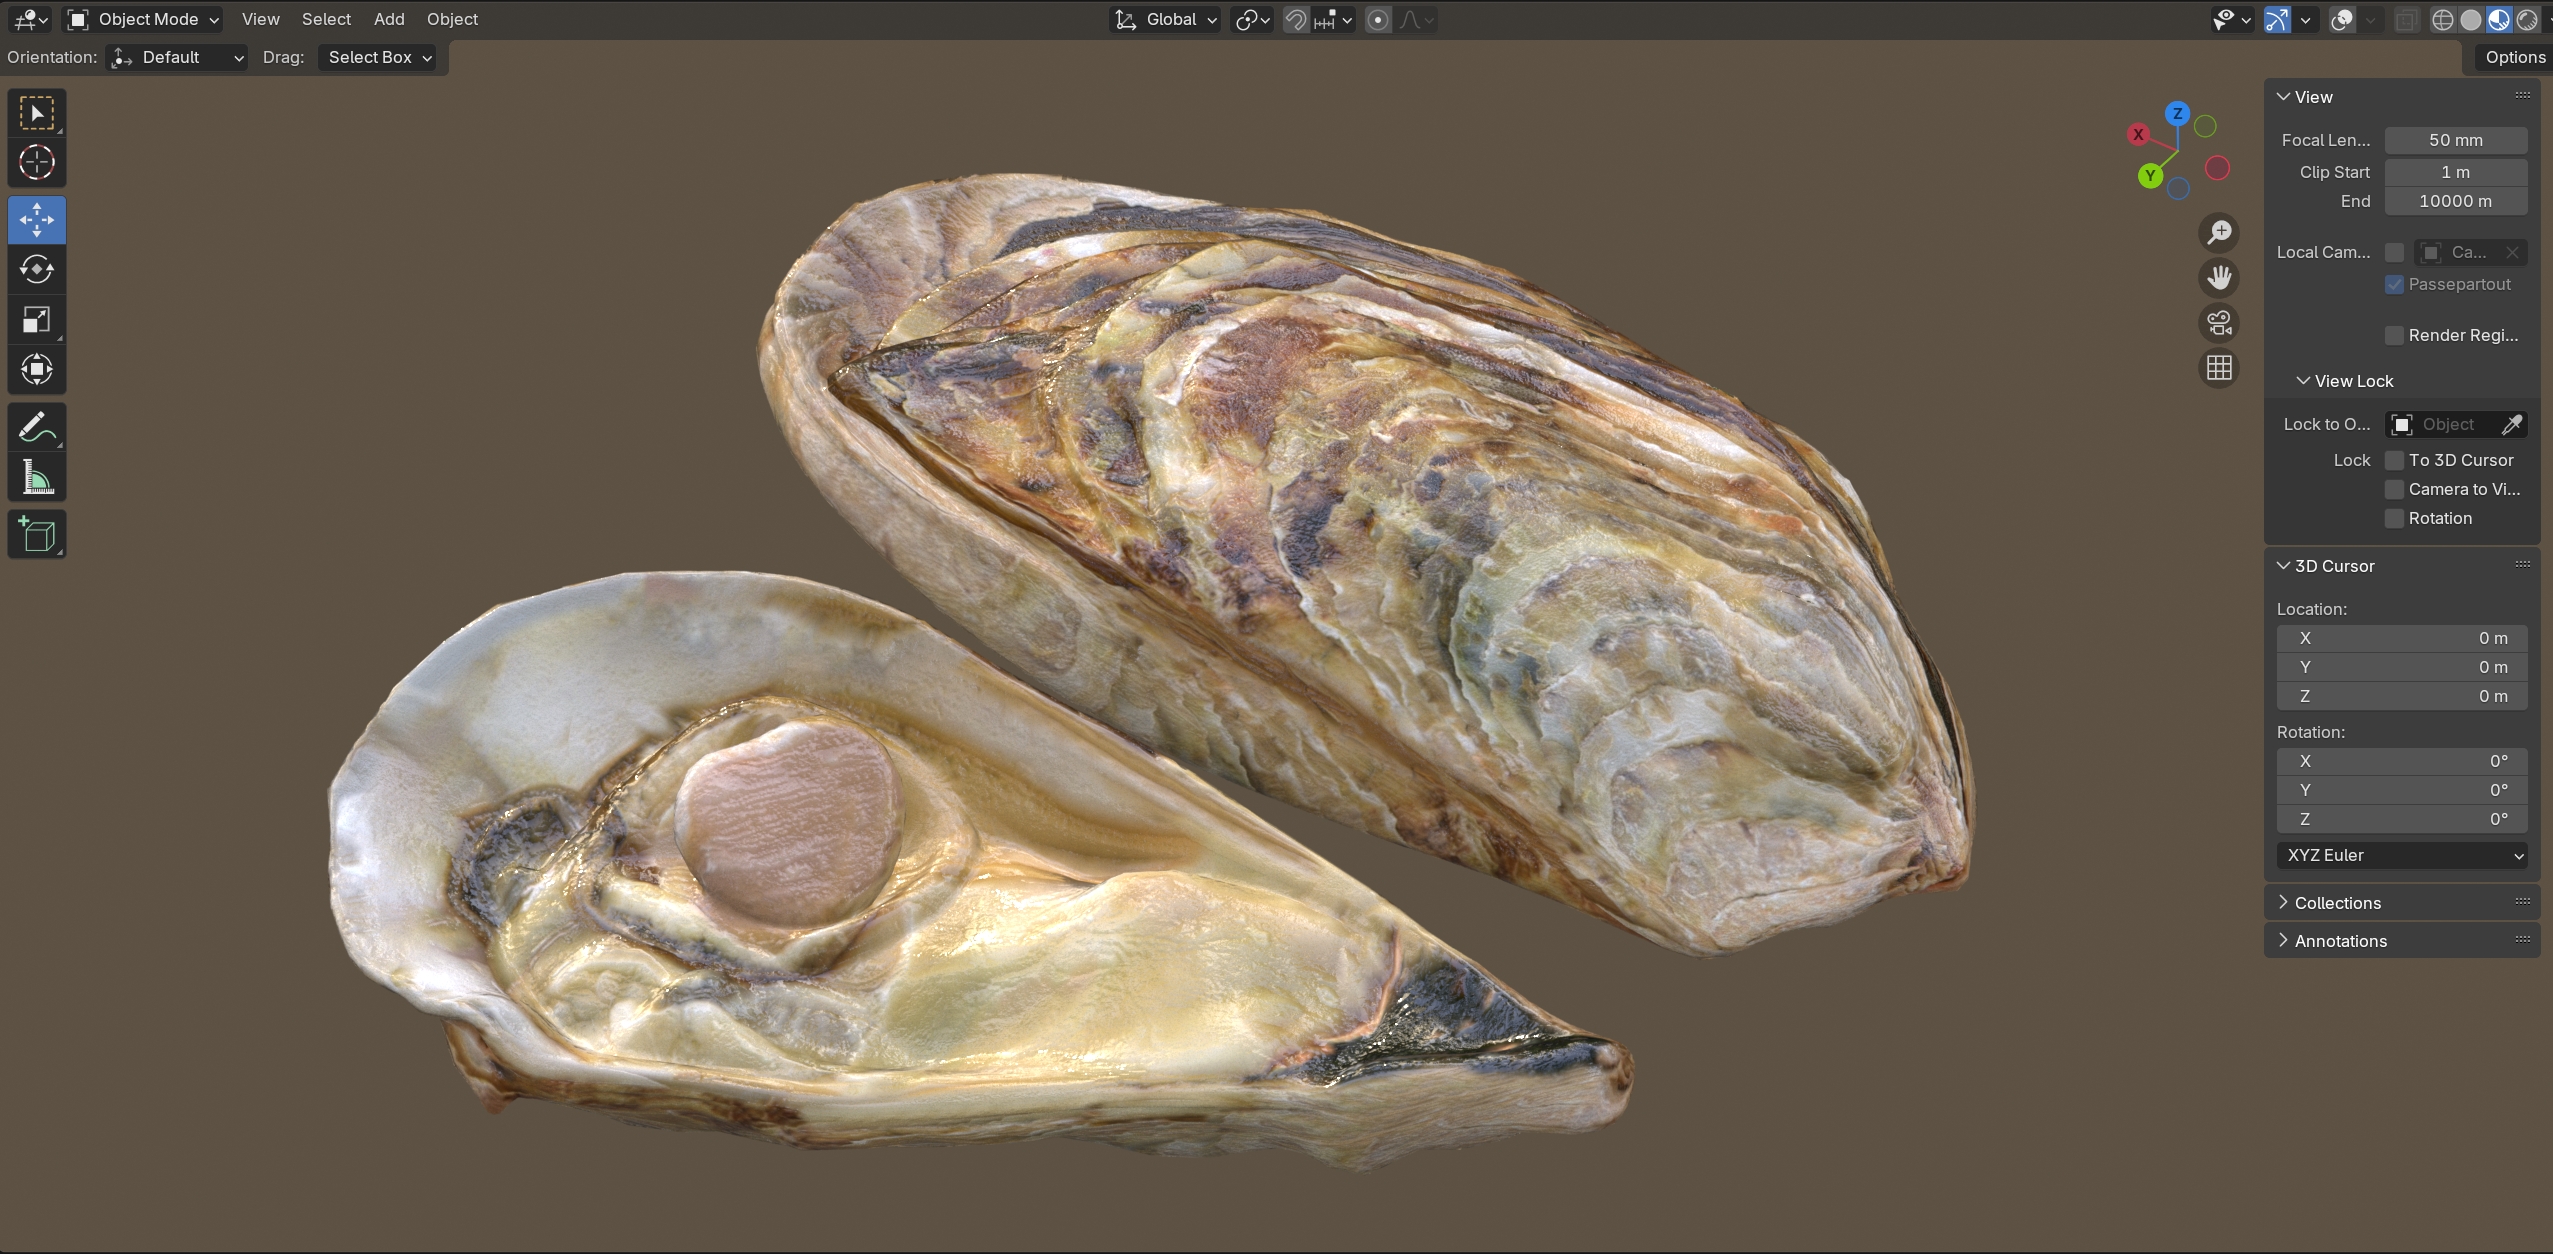Click the 3D Cursor Location X field

tap(2401, 638)
